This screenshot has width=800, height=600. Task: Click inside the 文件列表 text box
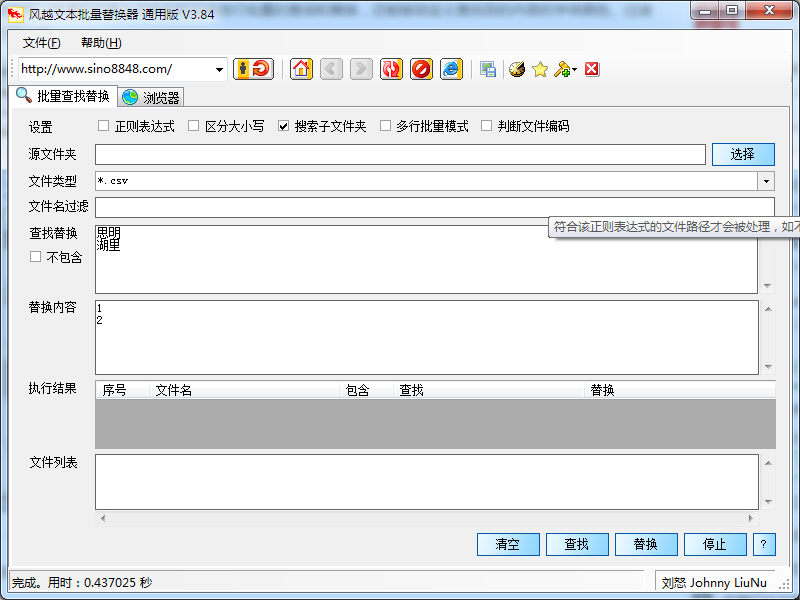[x=427, y=482]
